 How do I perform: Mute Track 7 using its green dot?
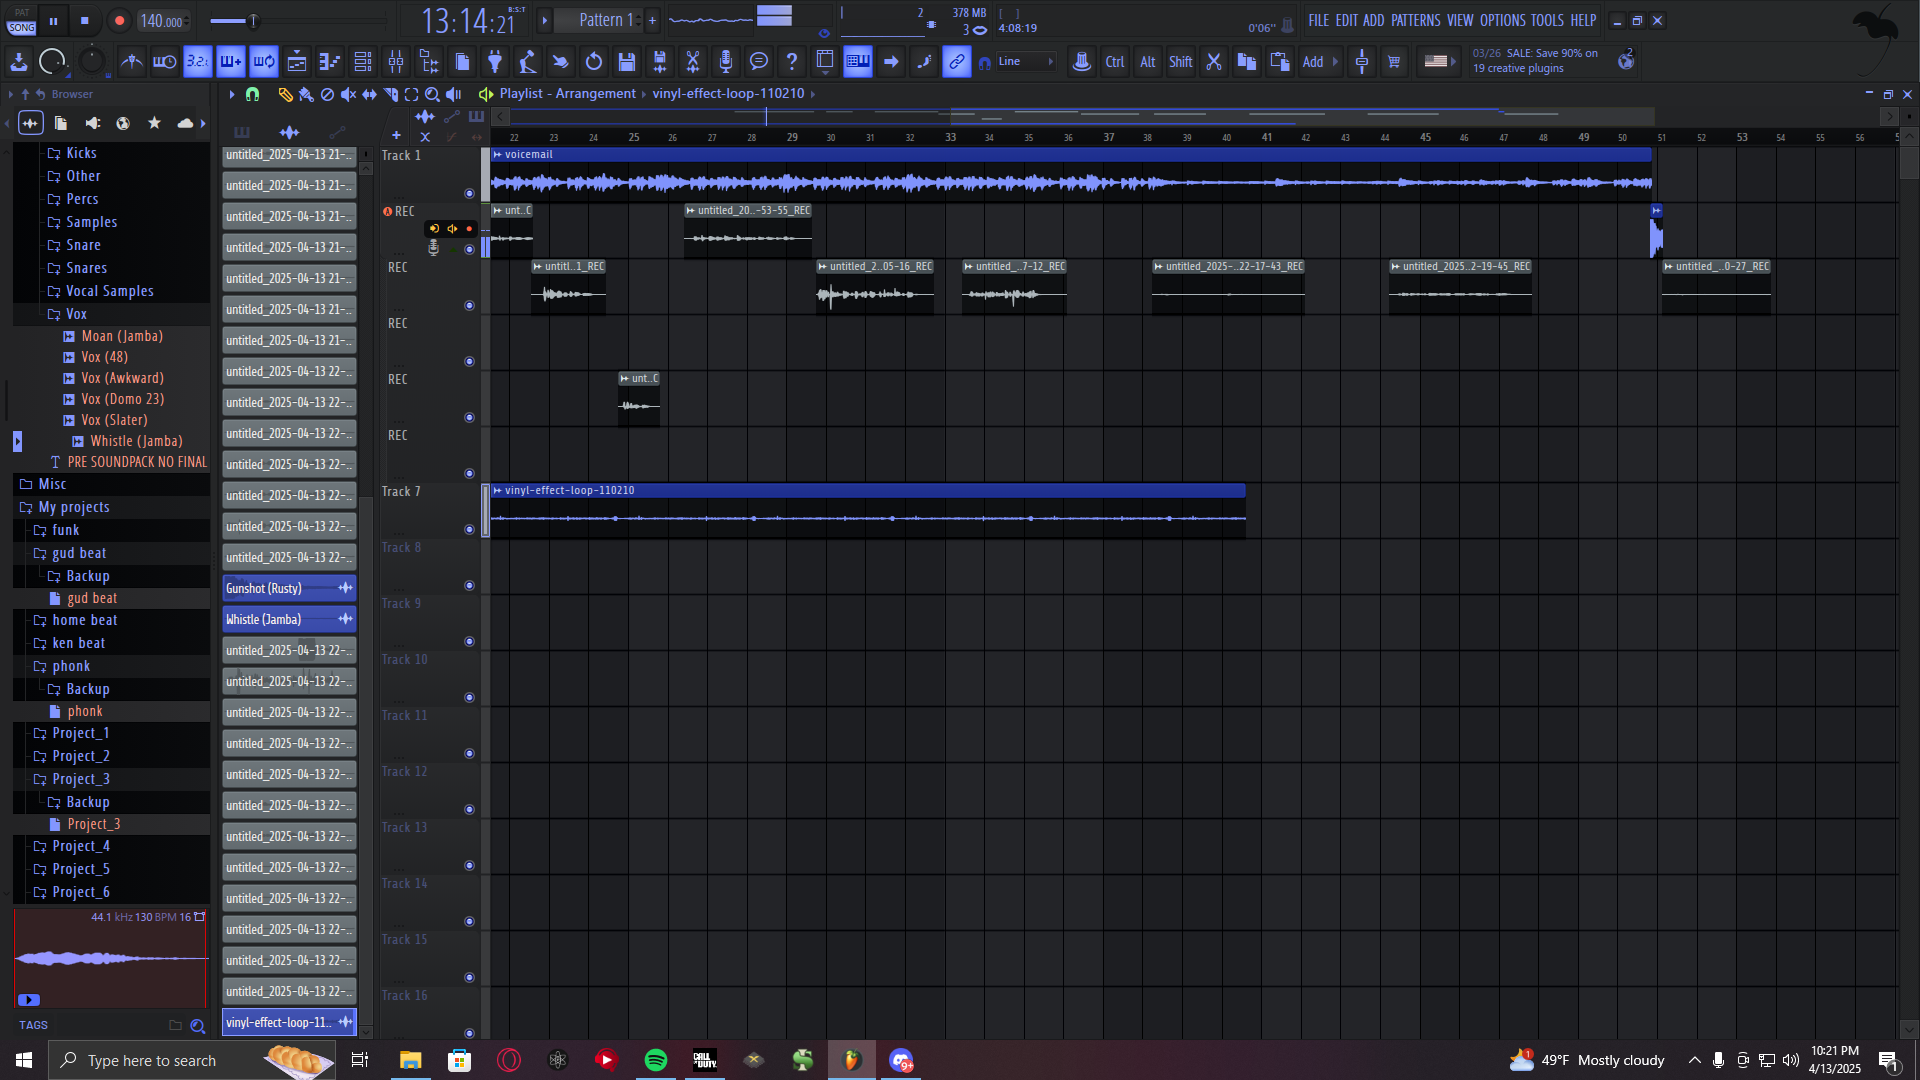coord(469,529)
